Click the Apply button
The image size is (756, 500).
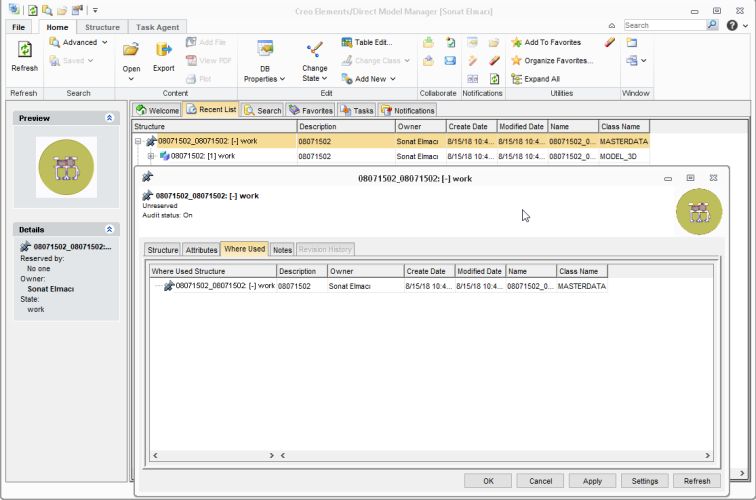[x=592, y=481]
